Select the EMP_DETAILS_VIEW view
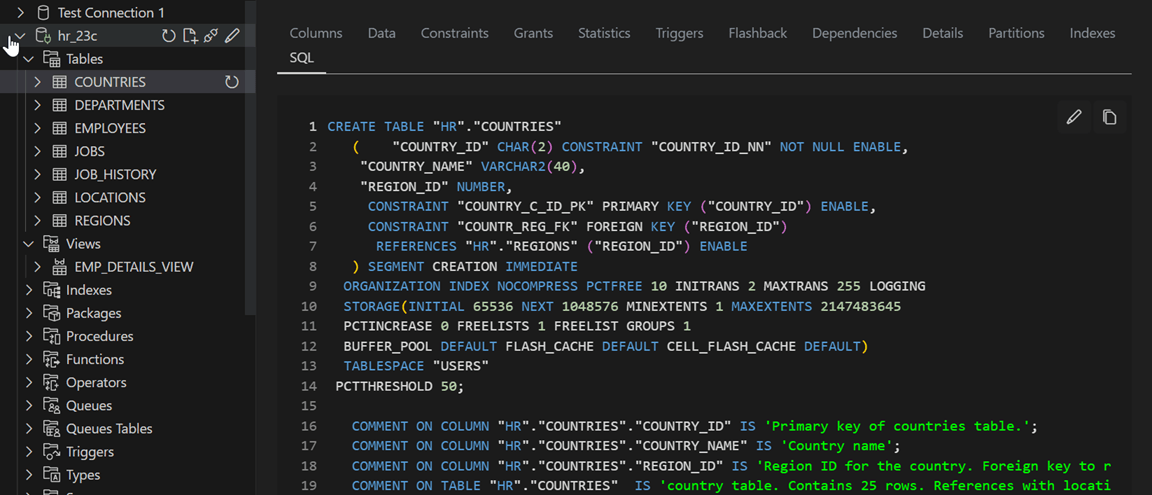This screenshot has width=1152, height=495. 133,267
